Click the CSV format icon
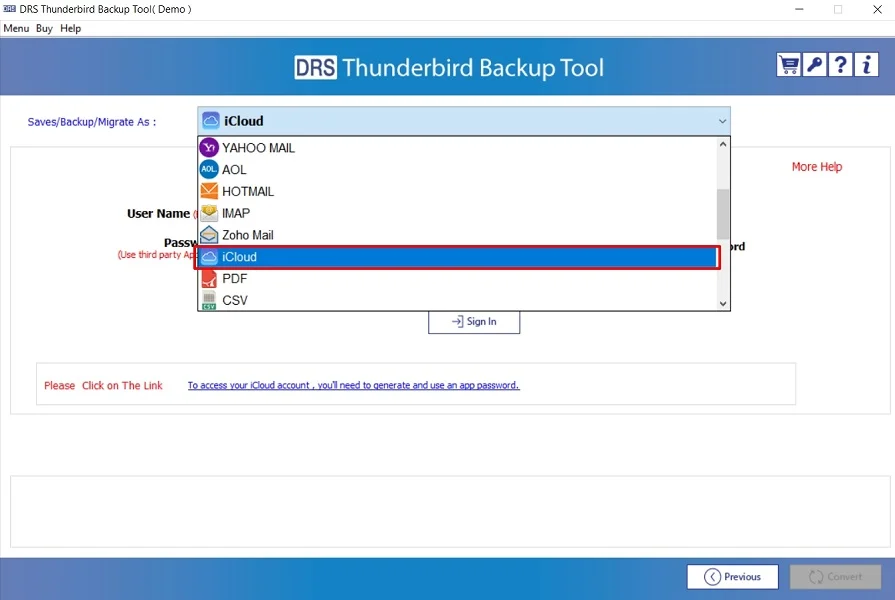This screenshot has width=895, height=600. (x=210, y=300)
